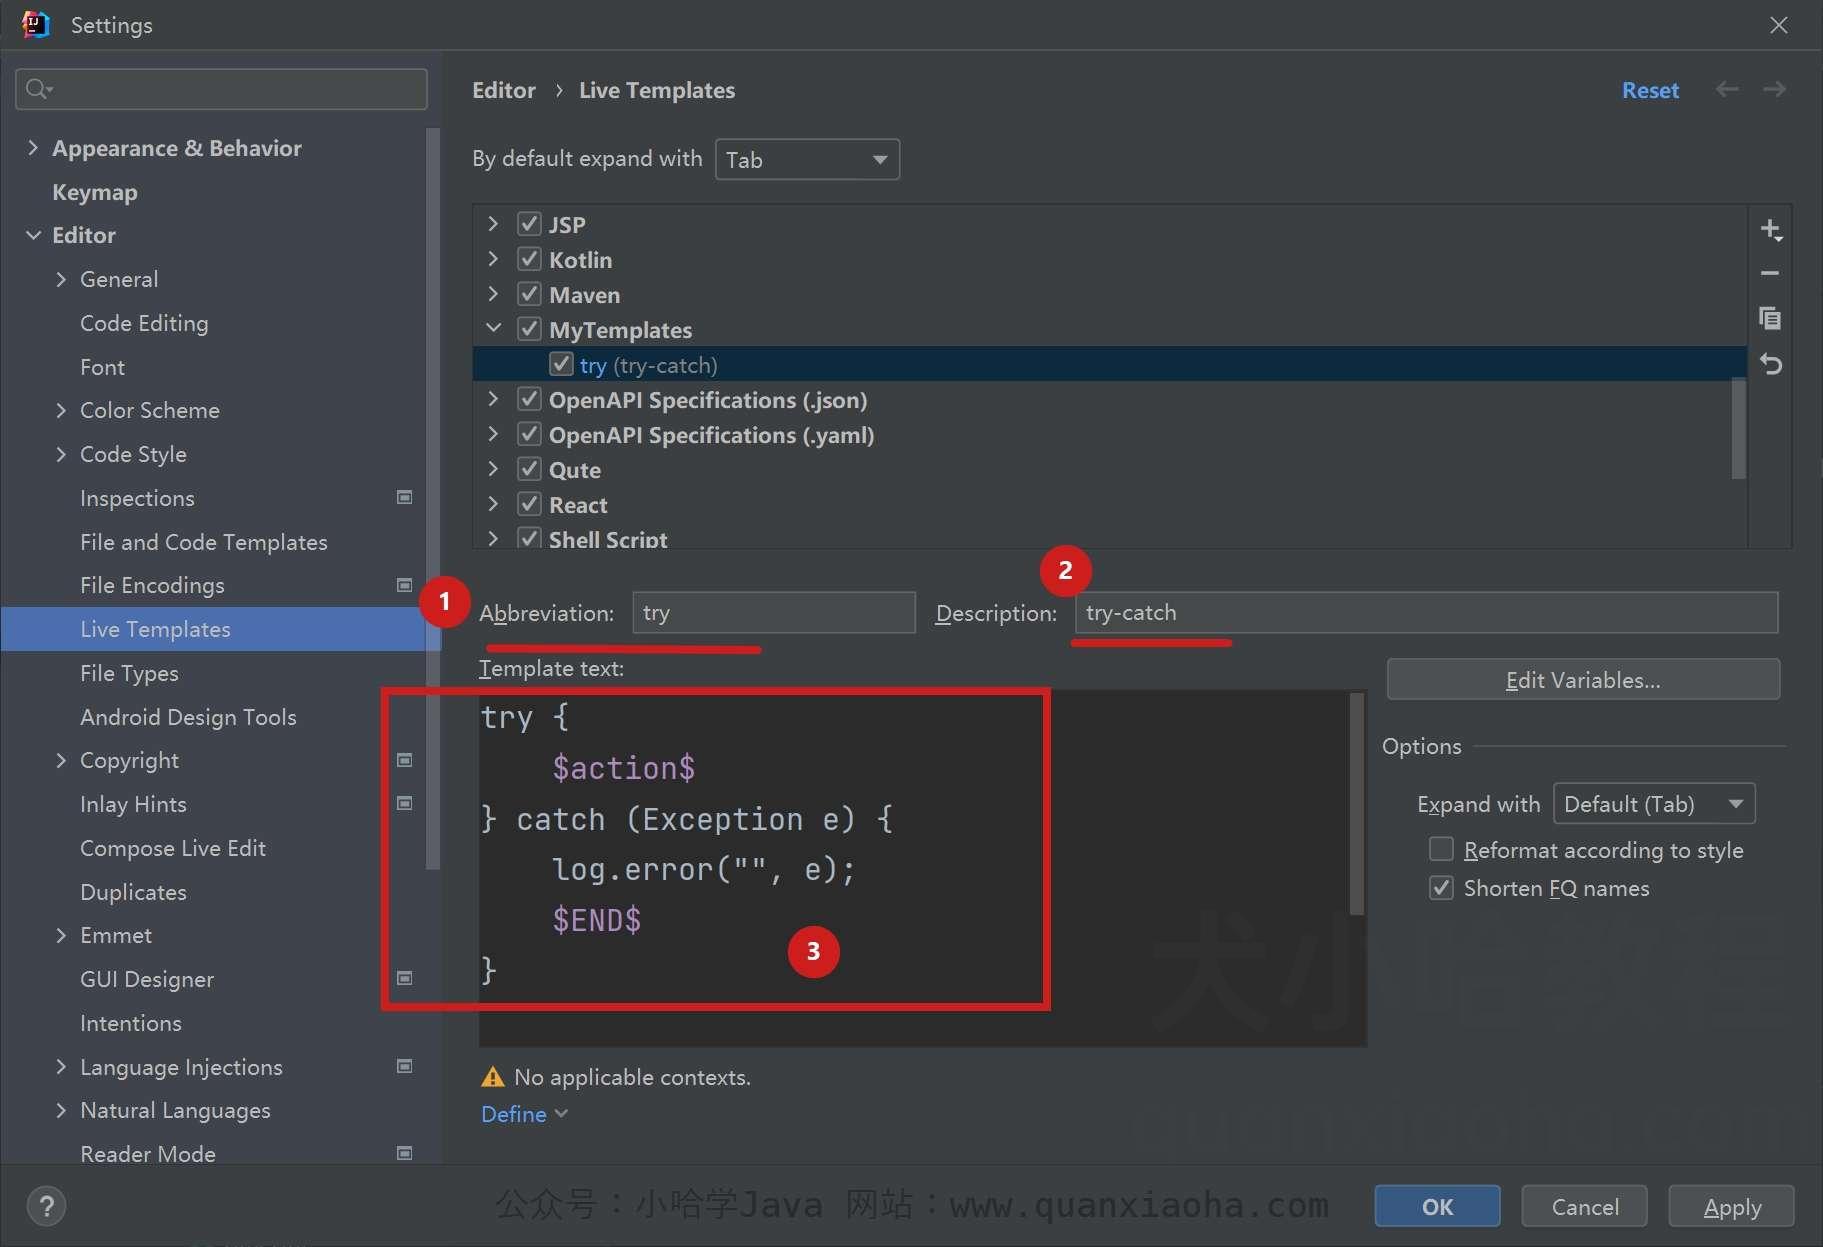Click project-level icon beside Language Injections
This screenshot has height=1247, width=1823.
tap(405, 1066)
